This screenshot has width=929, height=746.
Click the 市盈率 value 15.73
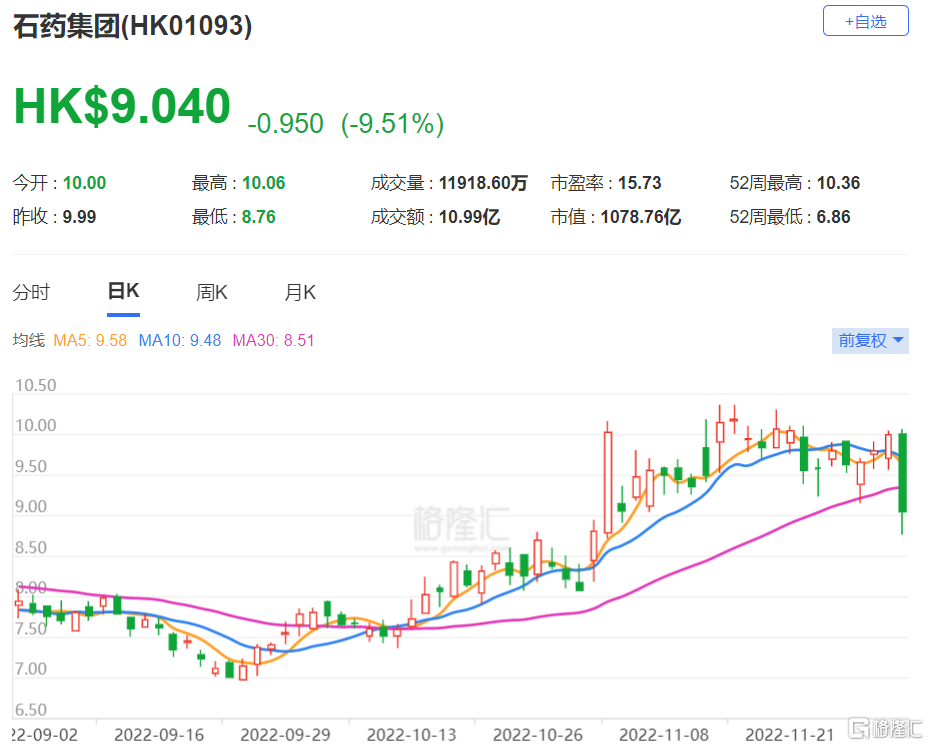coord(640,183)
